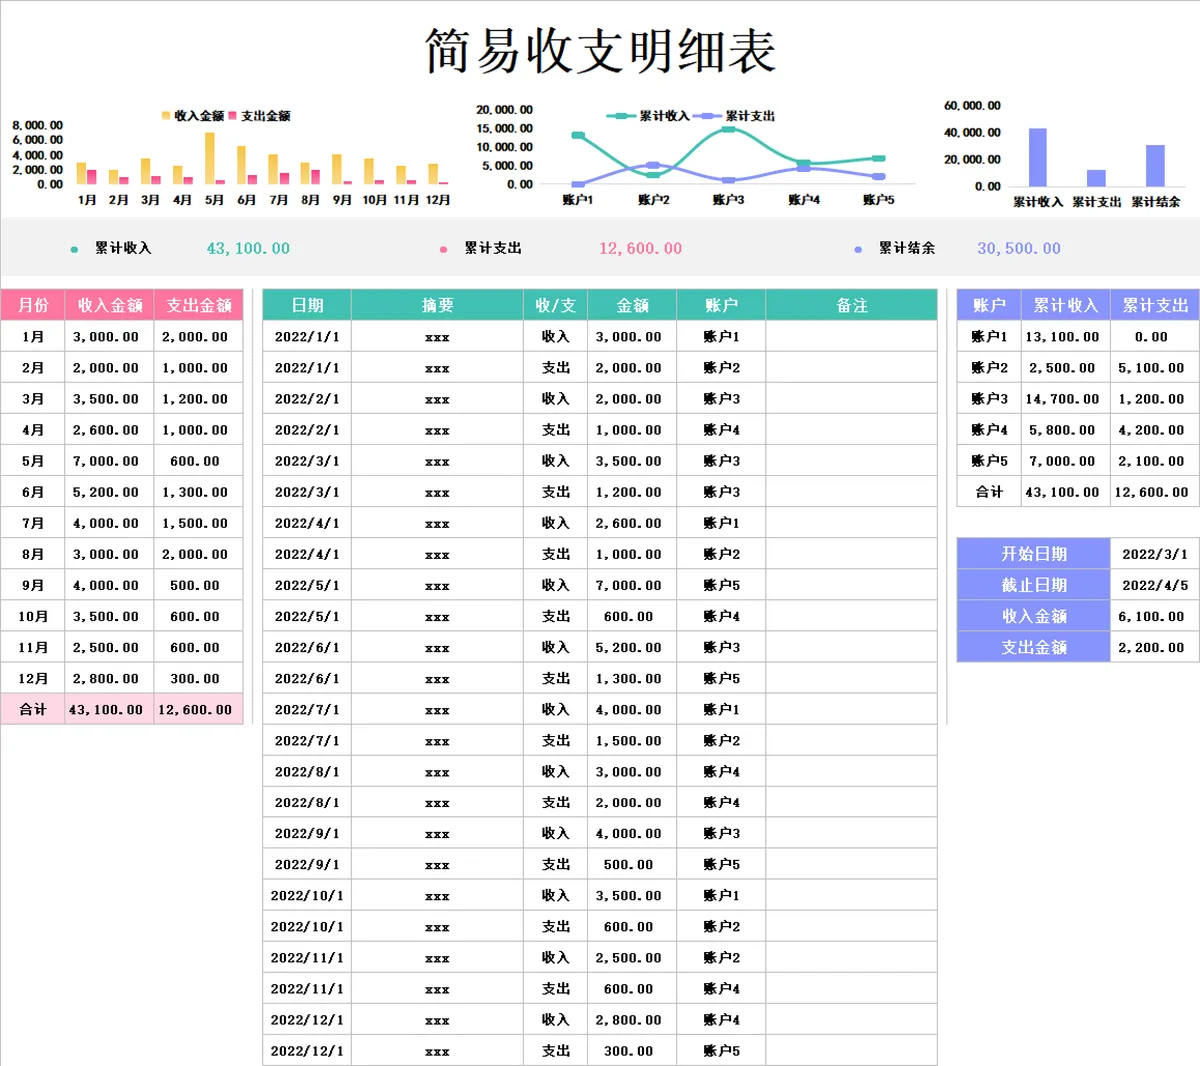Screen dimensions: 1200x1066
Task: Select the 6月 expense cell 1,300.00
Action: 199,492
